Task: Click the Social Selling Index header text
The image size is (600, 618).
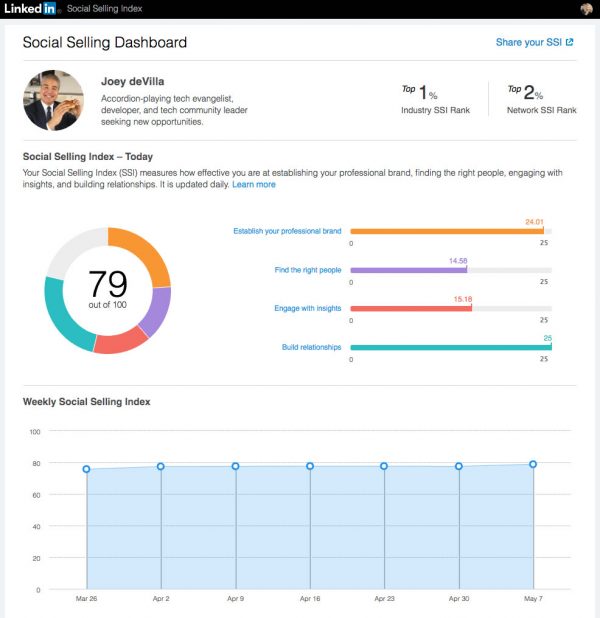Action: pos(104,9)
